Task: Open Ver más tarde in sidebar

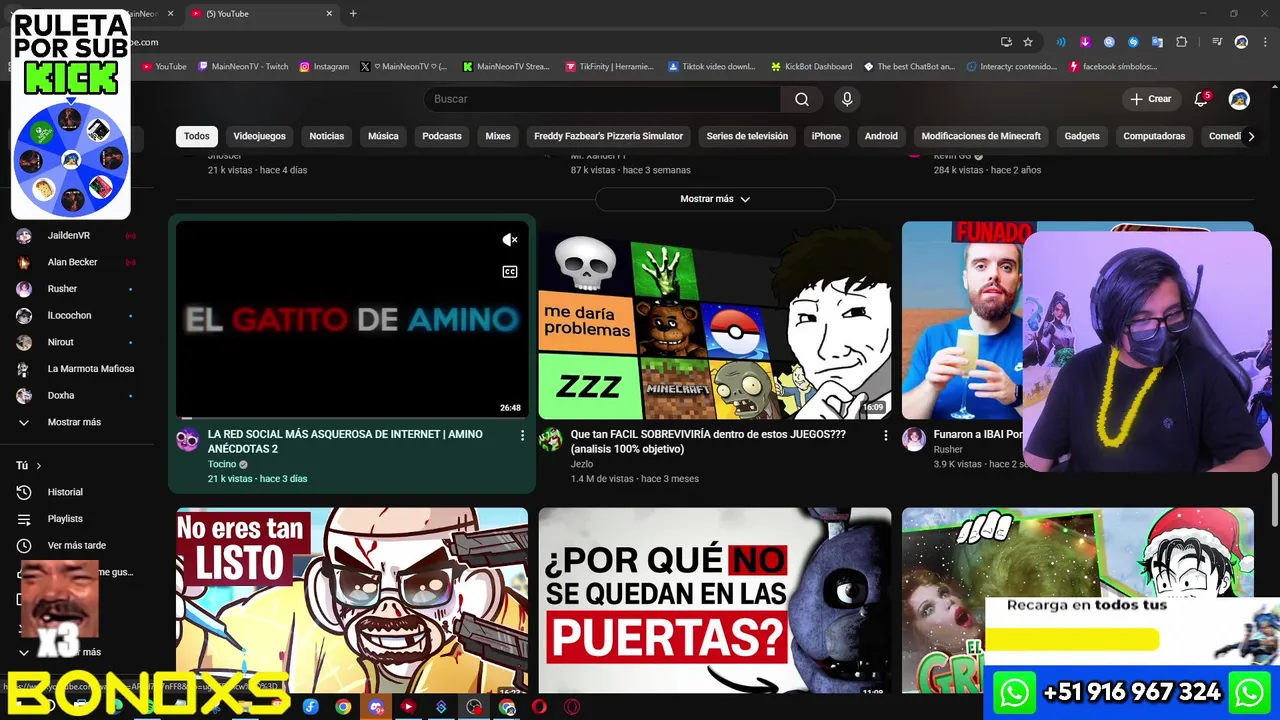Action: coord(76,545)
